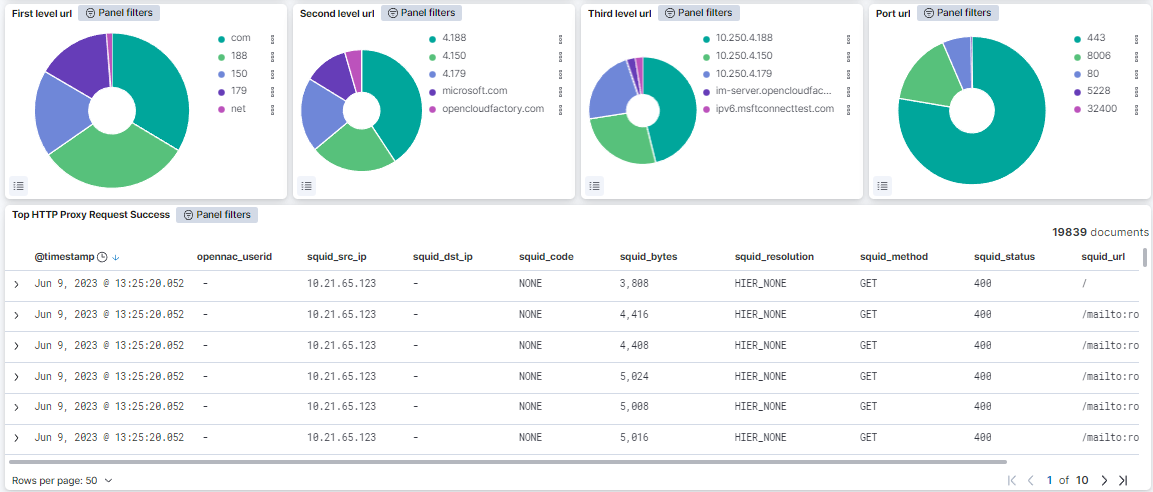Image resolution: width=1153 pixels, height=492 pixels.
Task: Open options icon next to 'com' legend item
Action: (272, 38)
